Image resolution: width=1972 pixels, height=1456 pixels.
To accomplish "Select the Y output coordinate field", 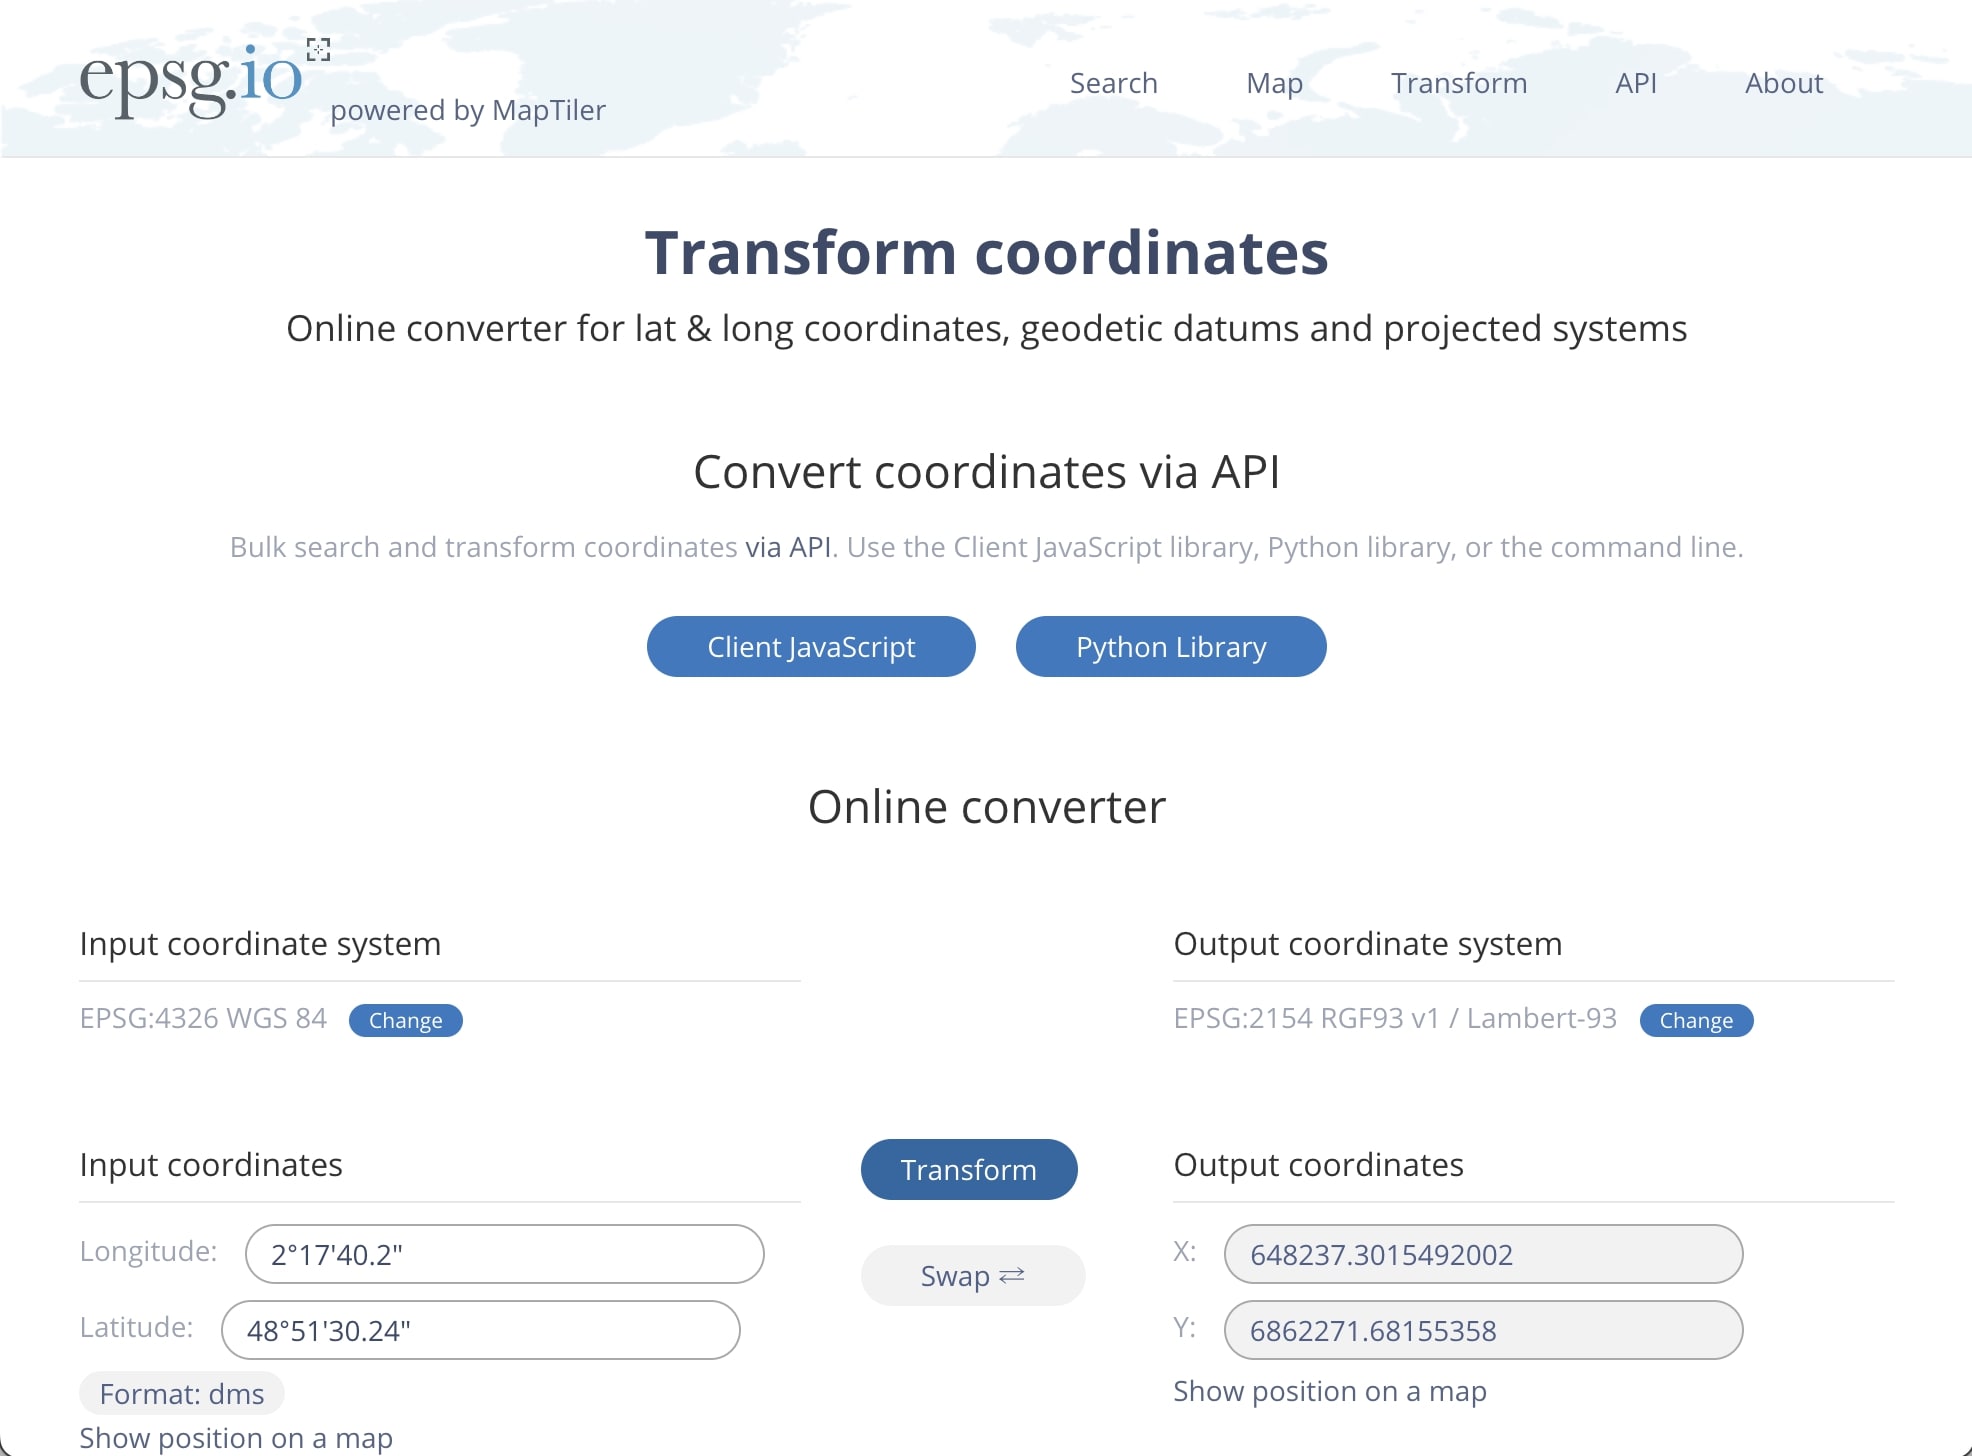I will tap(1482, 1330).
